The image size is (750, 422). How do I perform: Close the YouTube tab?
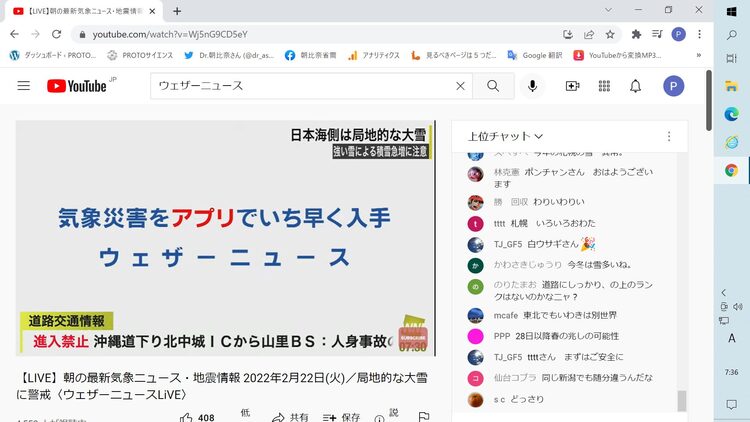[x=152, y=11]
